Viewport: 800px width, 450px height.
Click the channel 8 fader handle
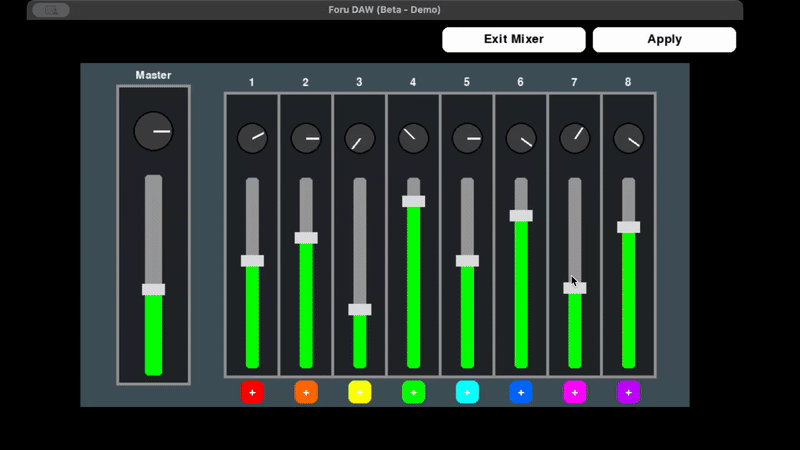pos(629,227)
